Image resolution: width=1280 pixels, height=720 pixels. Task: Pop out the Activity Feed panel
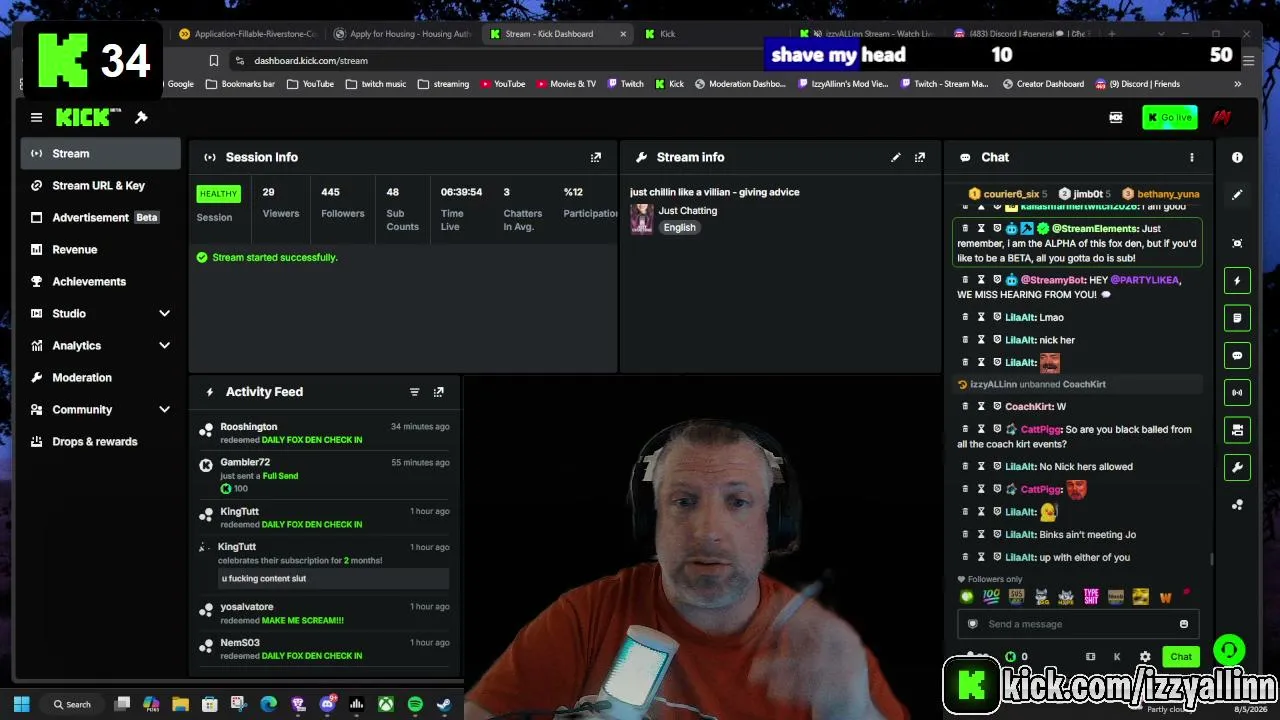[x=438, y=392]
